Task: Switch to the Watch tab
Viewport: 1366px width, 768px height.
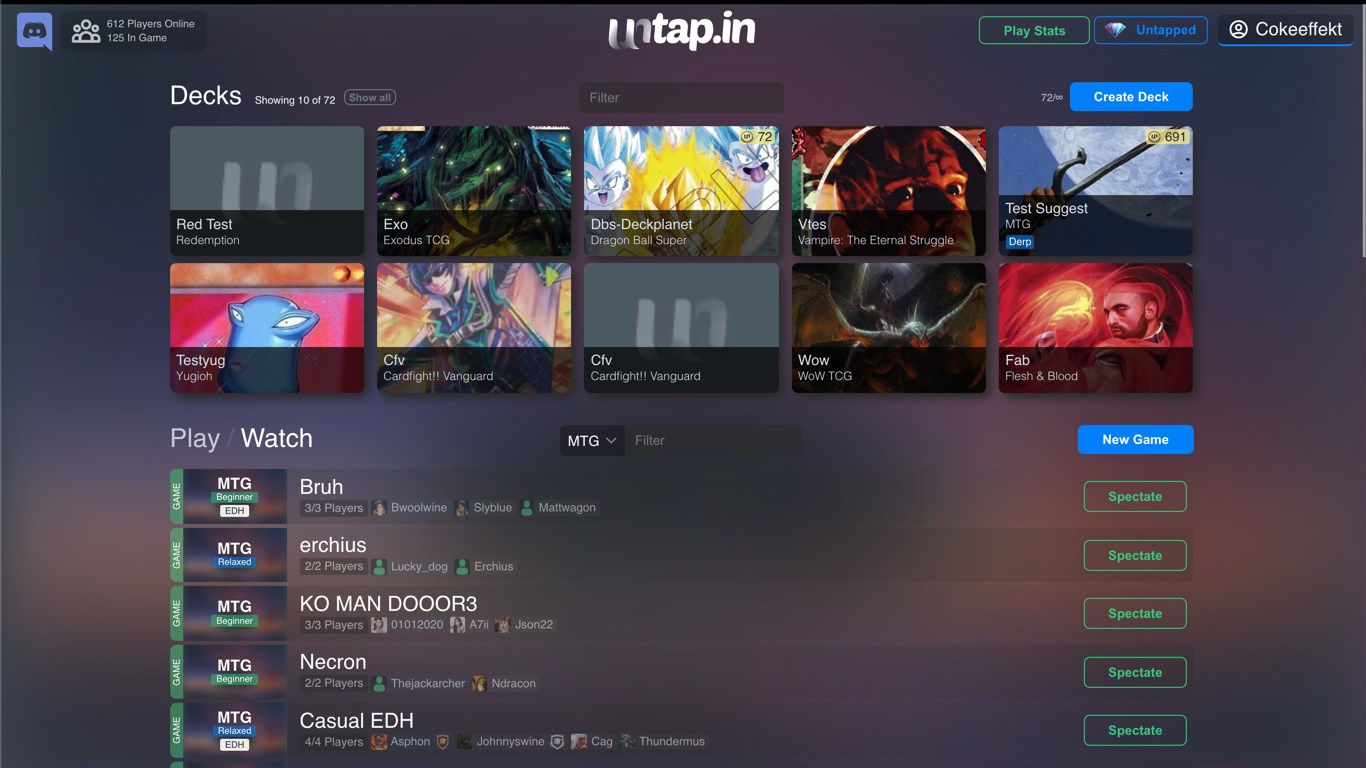Action: click(x=277, y=439)
